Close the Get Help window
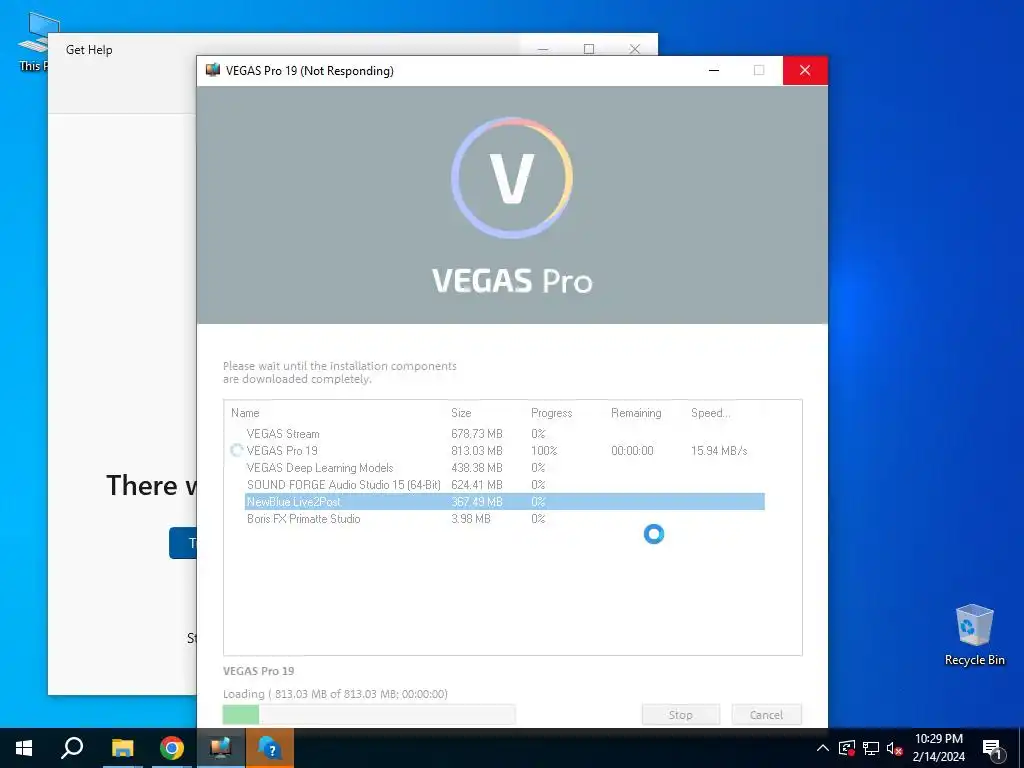The height and width of the screenshot is (768, 1024). (634, 49)
